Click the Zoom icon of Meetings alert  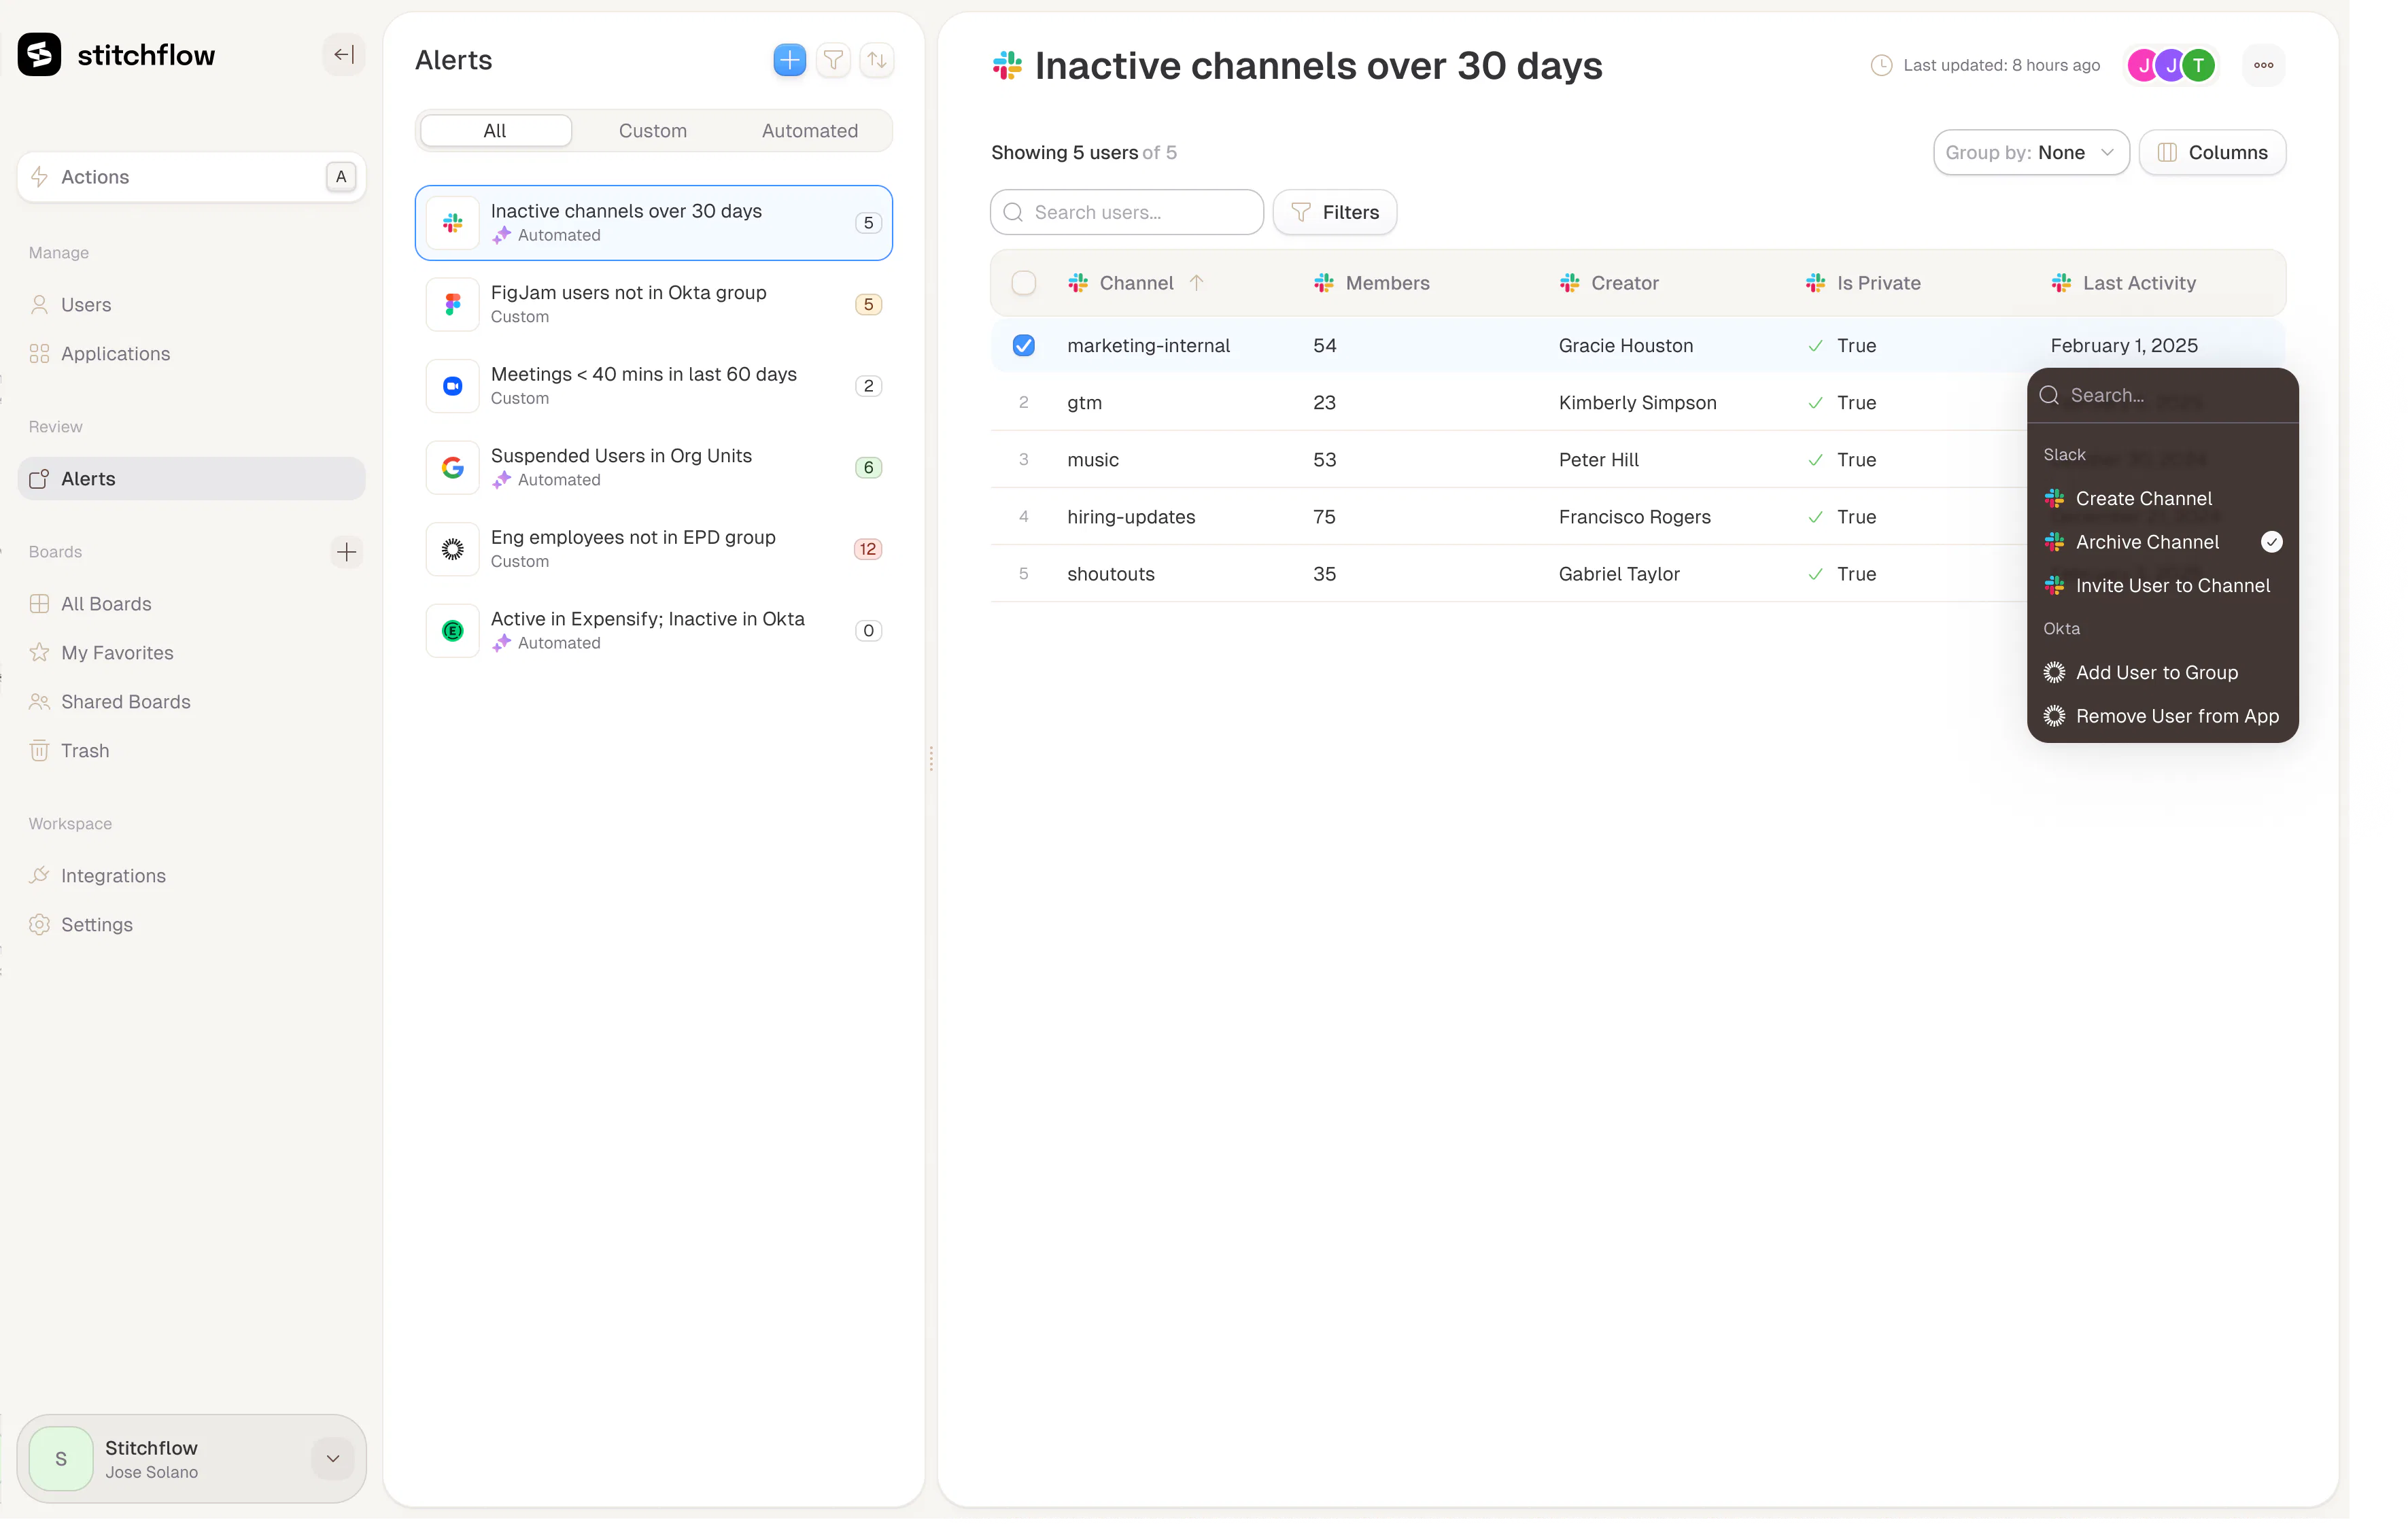(453, 386)
